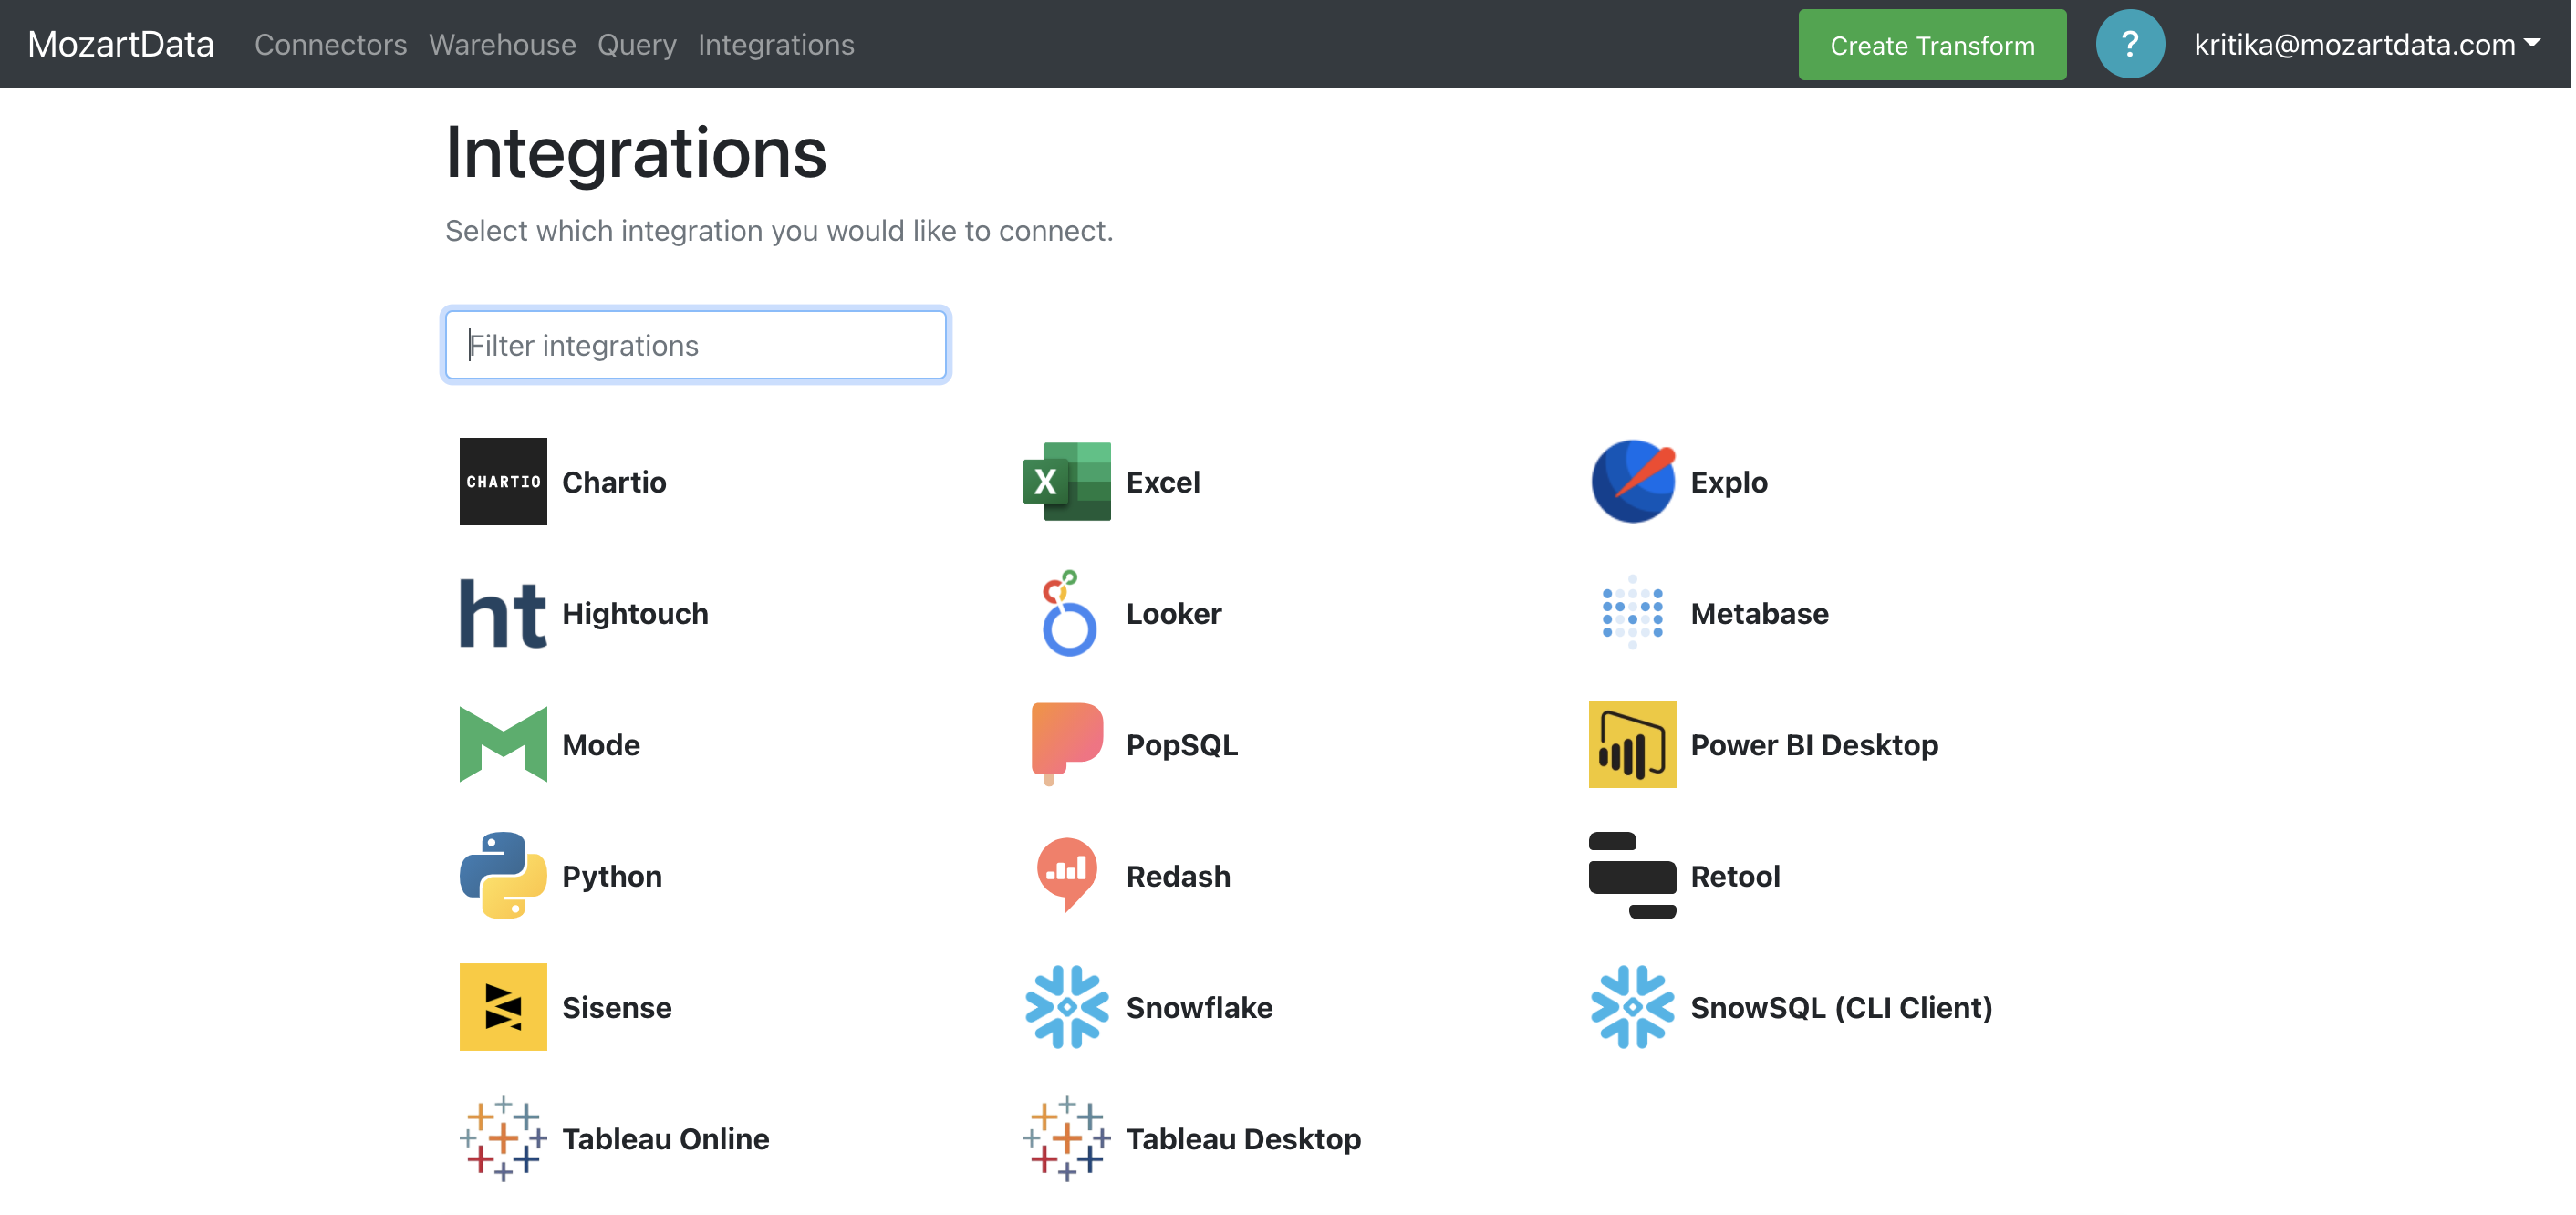Select the Sisense label

(617, 1007)
